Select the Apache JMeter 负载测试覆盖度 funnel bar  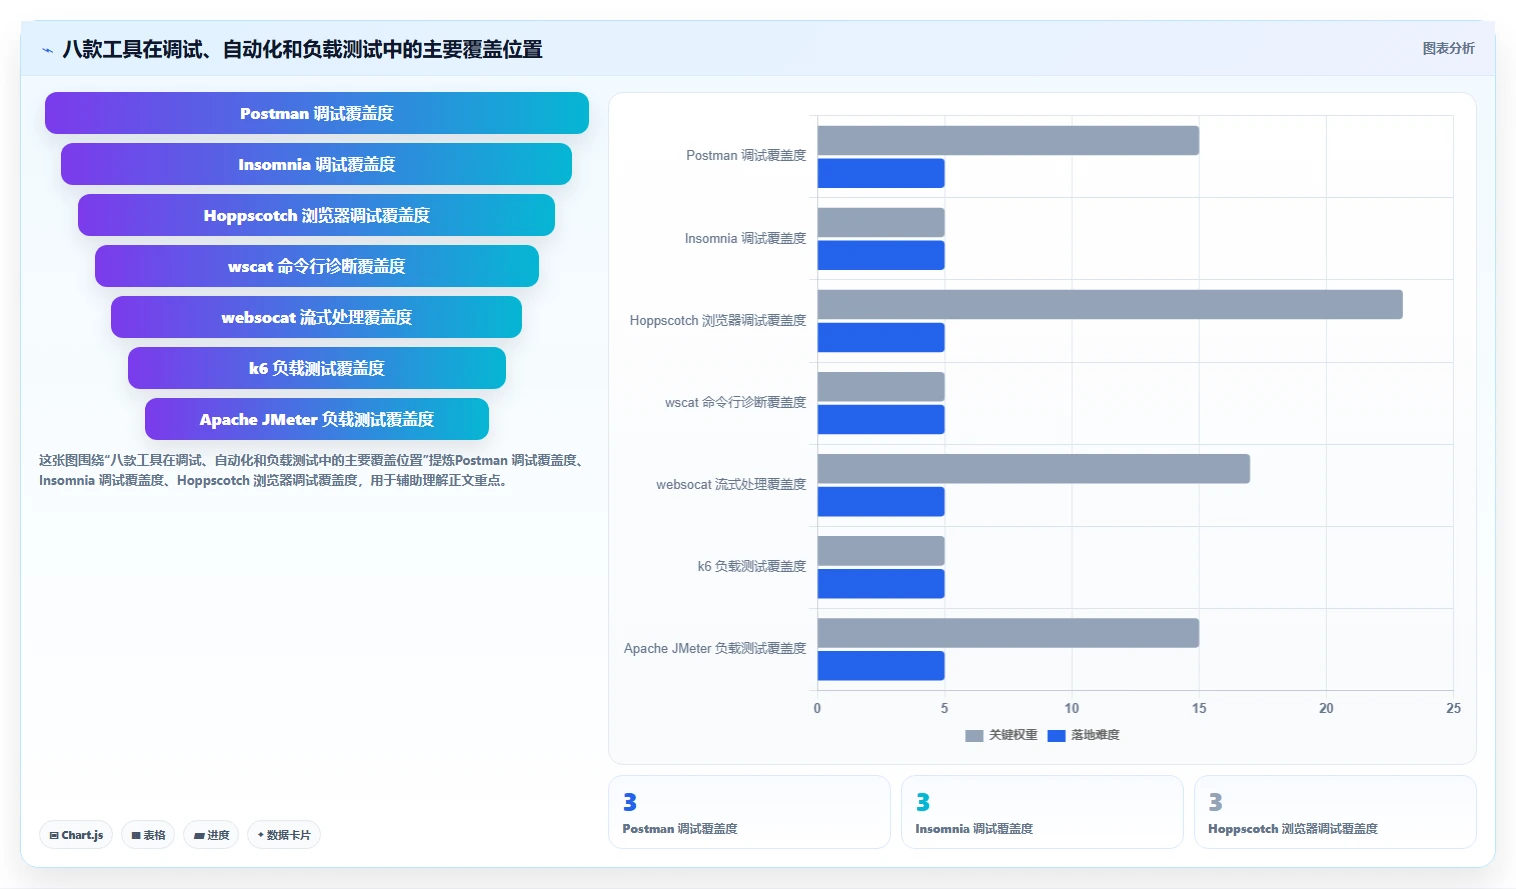coord(317,419)
